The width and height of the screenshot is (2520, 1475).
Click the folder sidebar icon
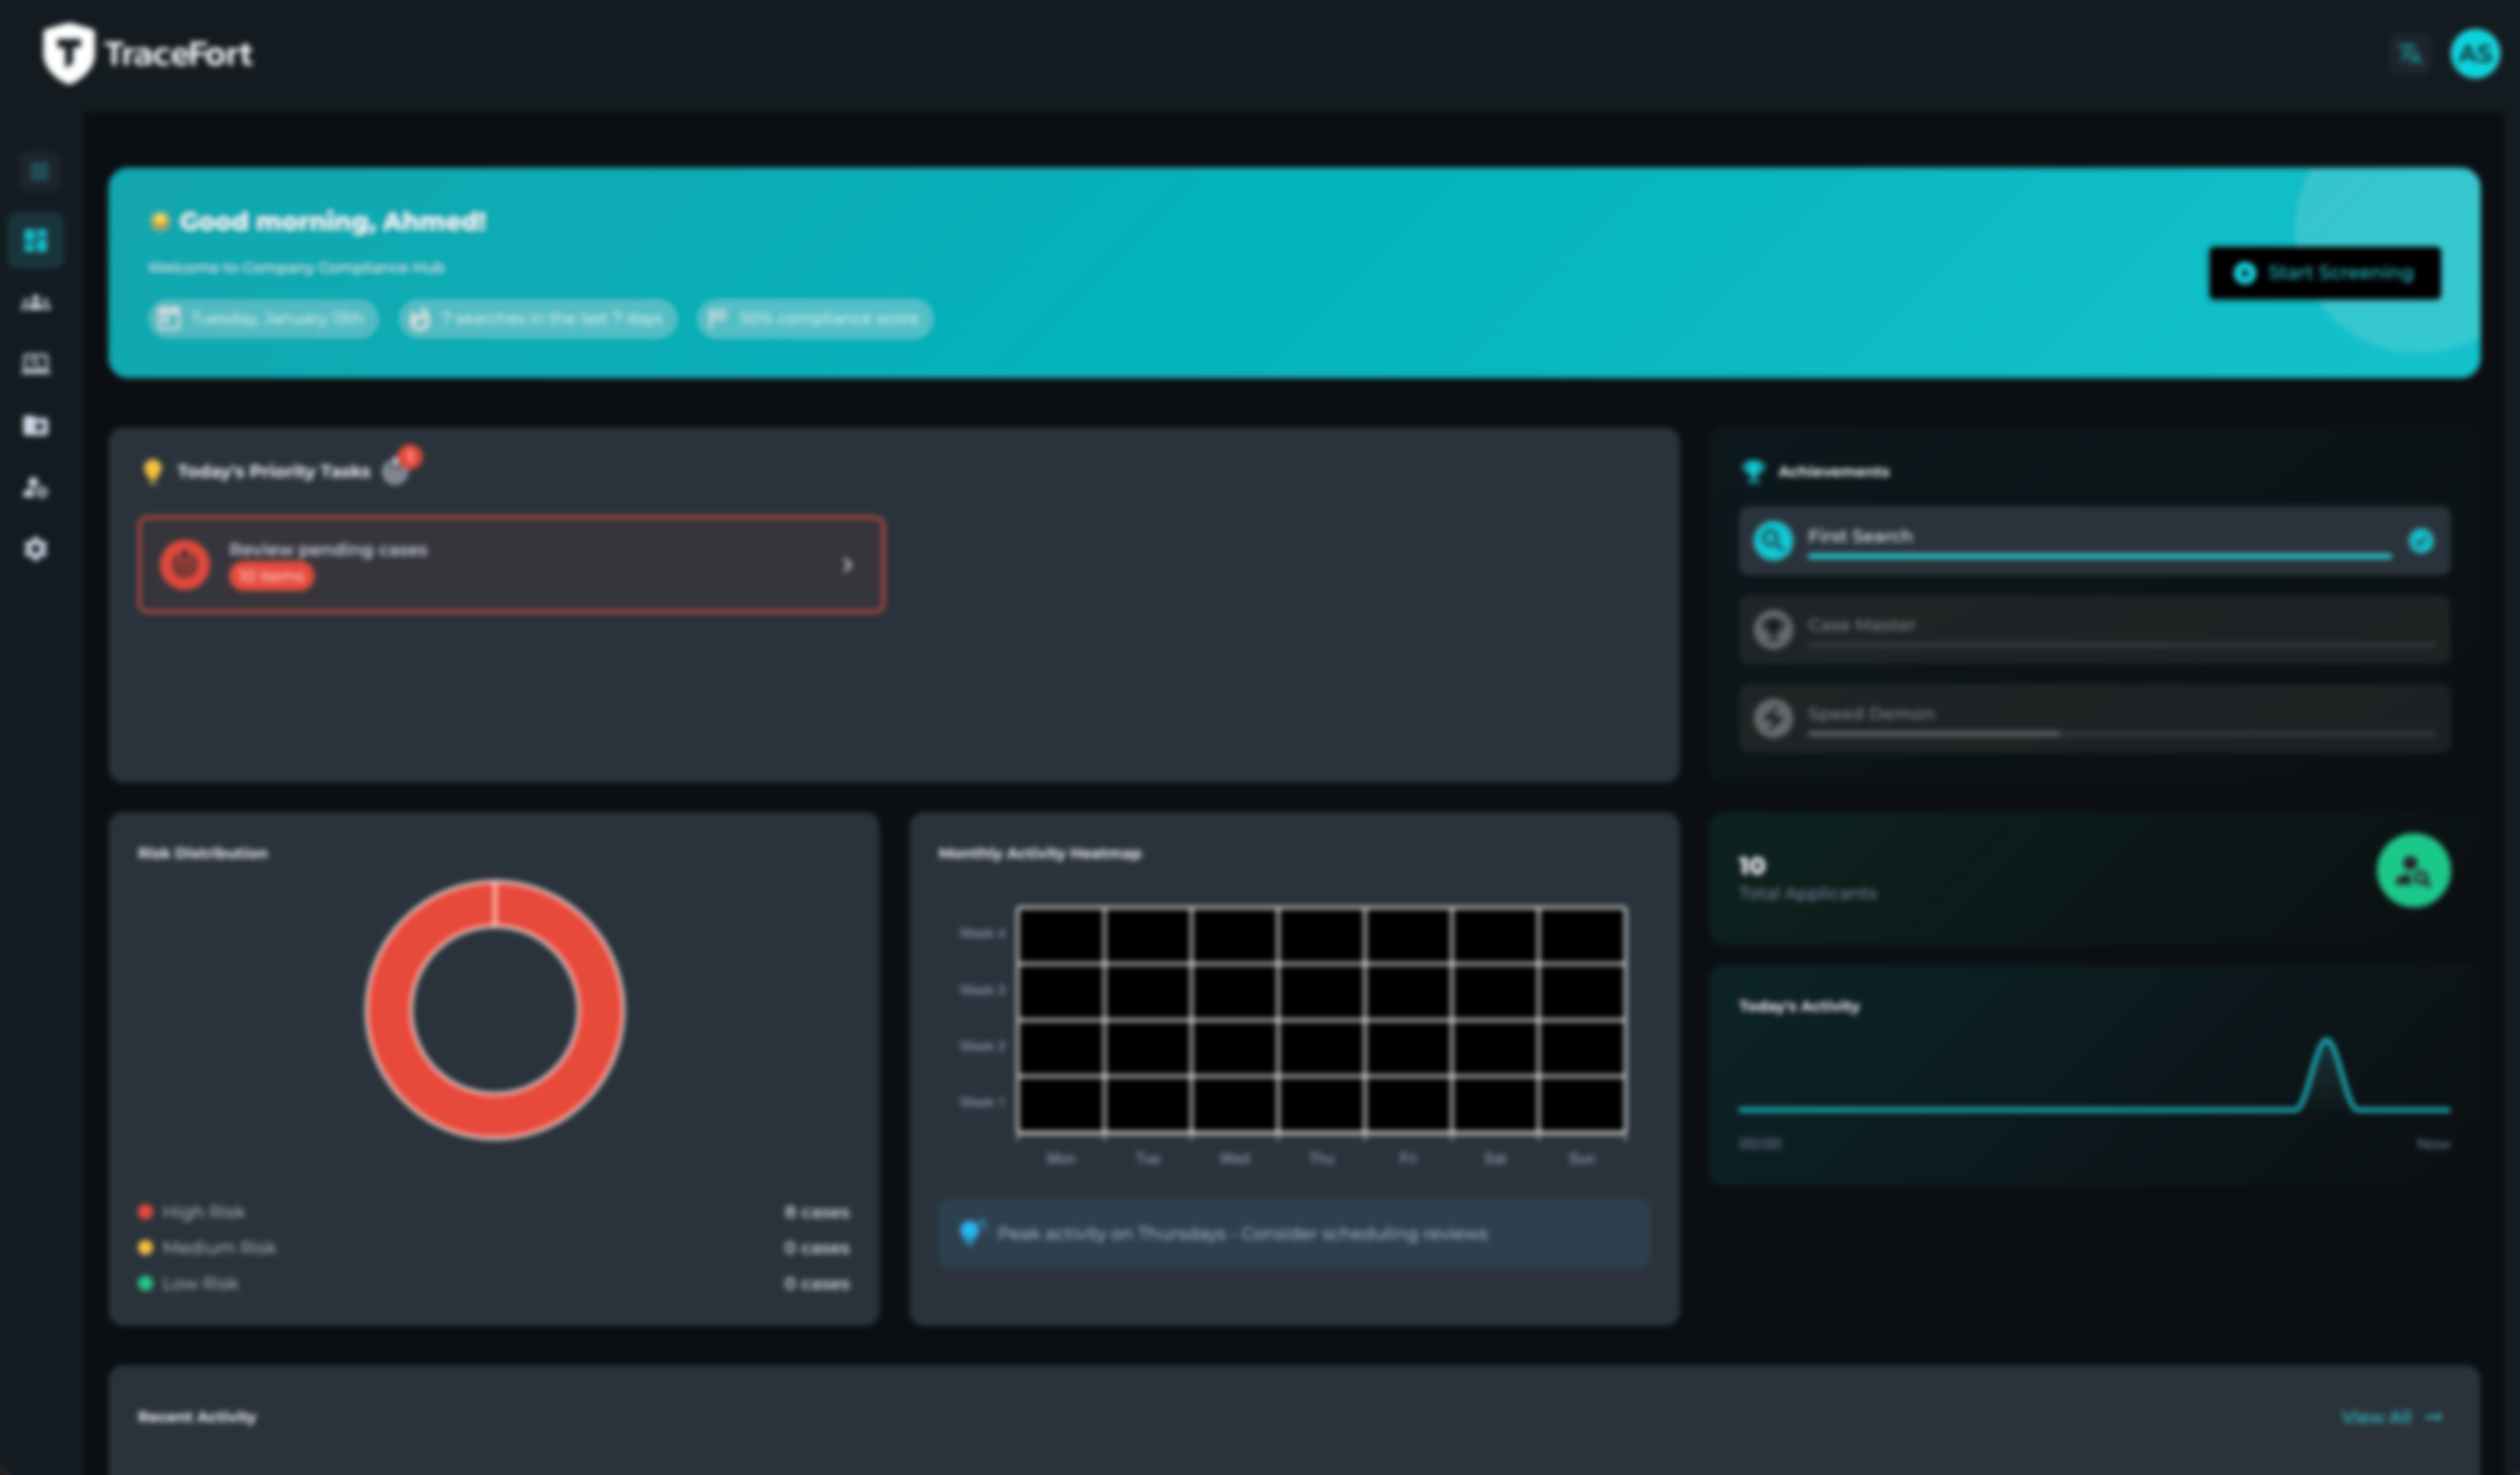[36, 426]
